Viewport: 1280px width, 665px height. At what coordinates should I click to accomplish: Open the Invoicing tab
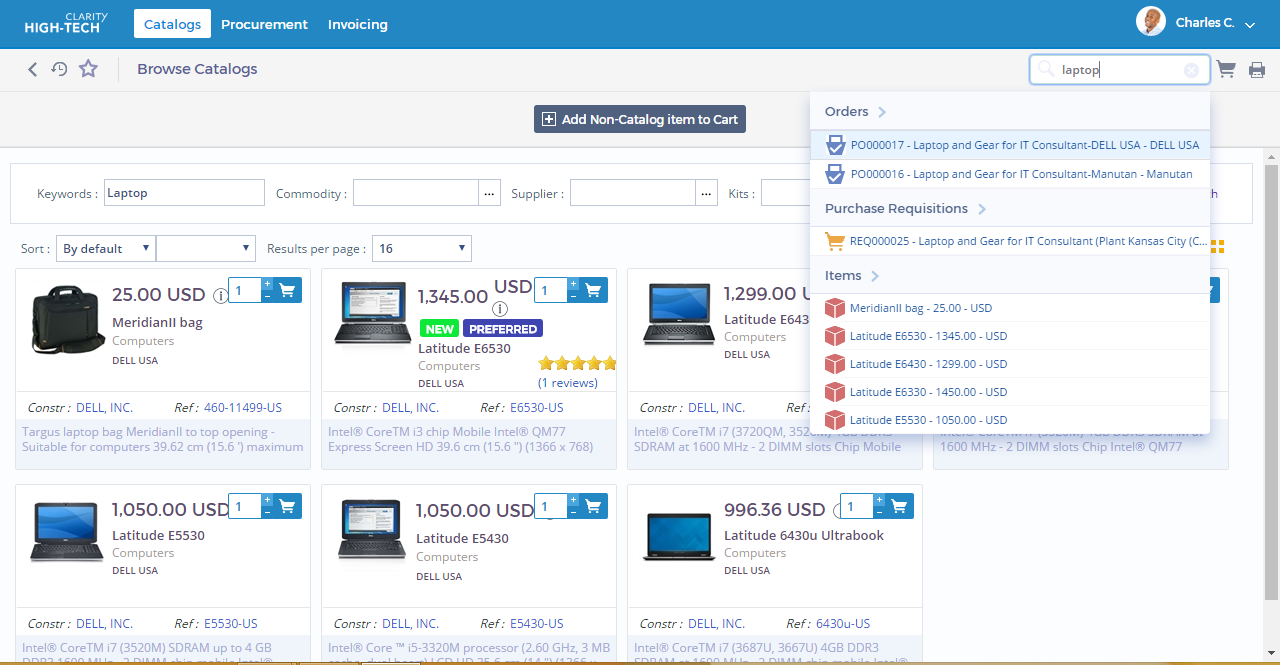tap(357, 24)
